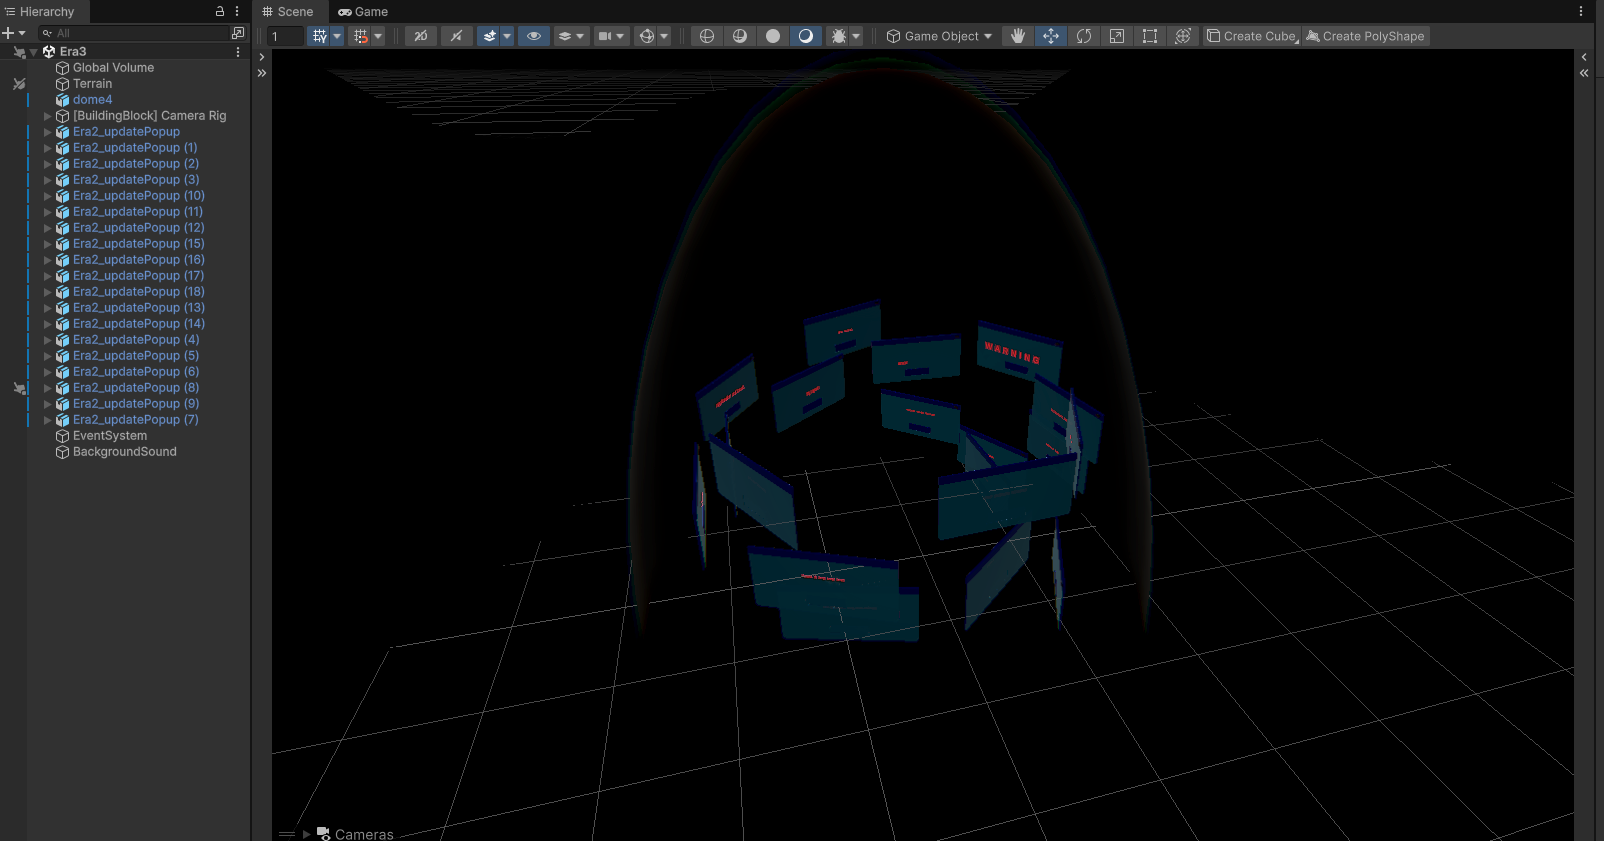This screenshot has height=841, width=1604.
Task: Expand the [BuildingBlock] Camera Rig object
Action: (x=47, y=116)
